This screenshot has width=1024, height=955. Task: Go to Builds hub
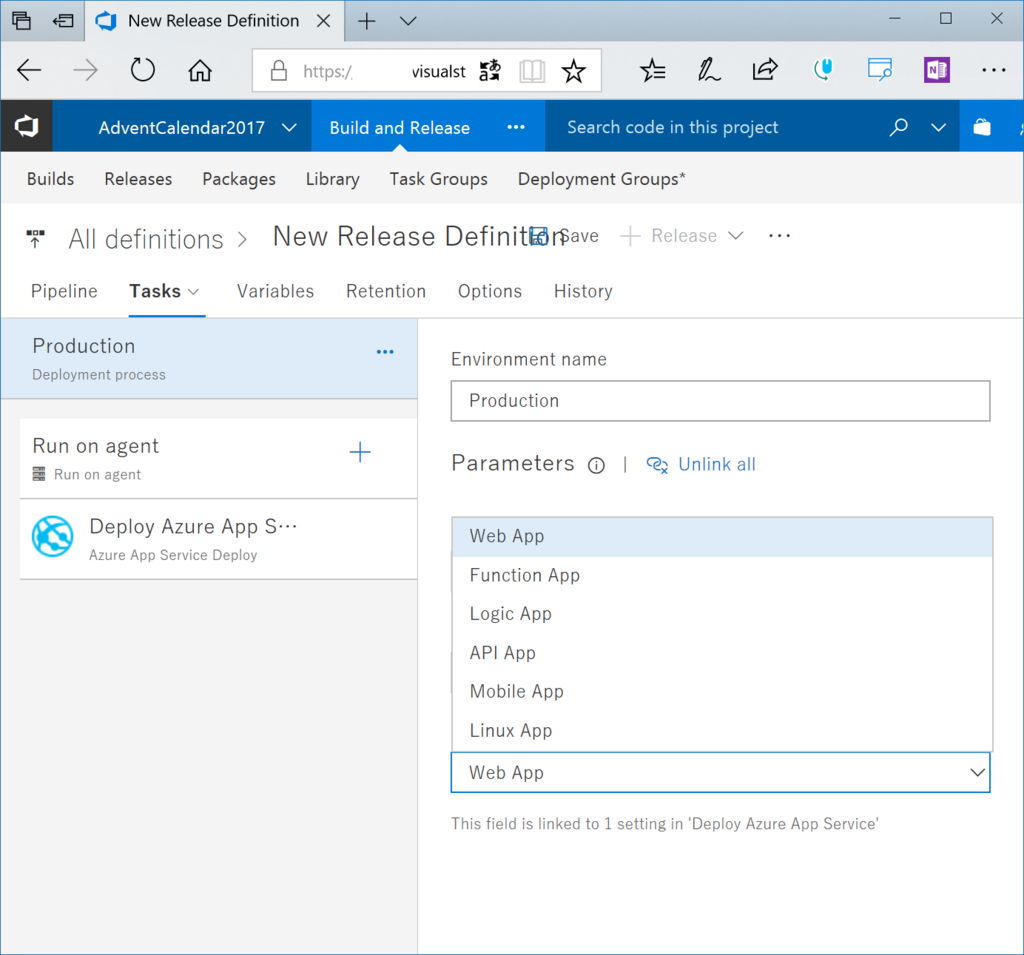50,179
